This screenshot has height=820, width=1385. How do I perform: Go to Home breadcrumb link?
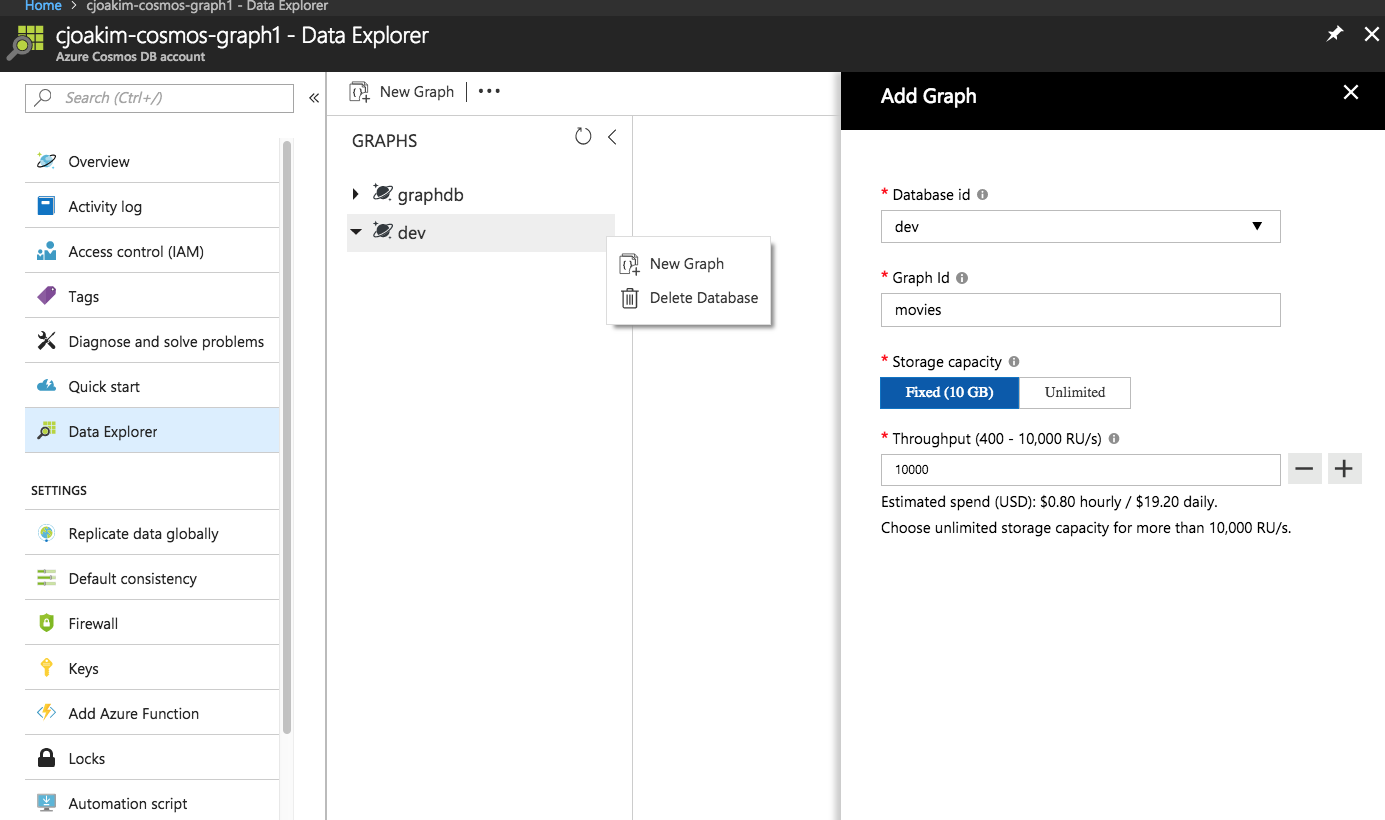tap(43, 6)
